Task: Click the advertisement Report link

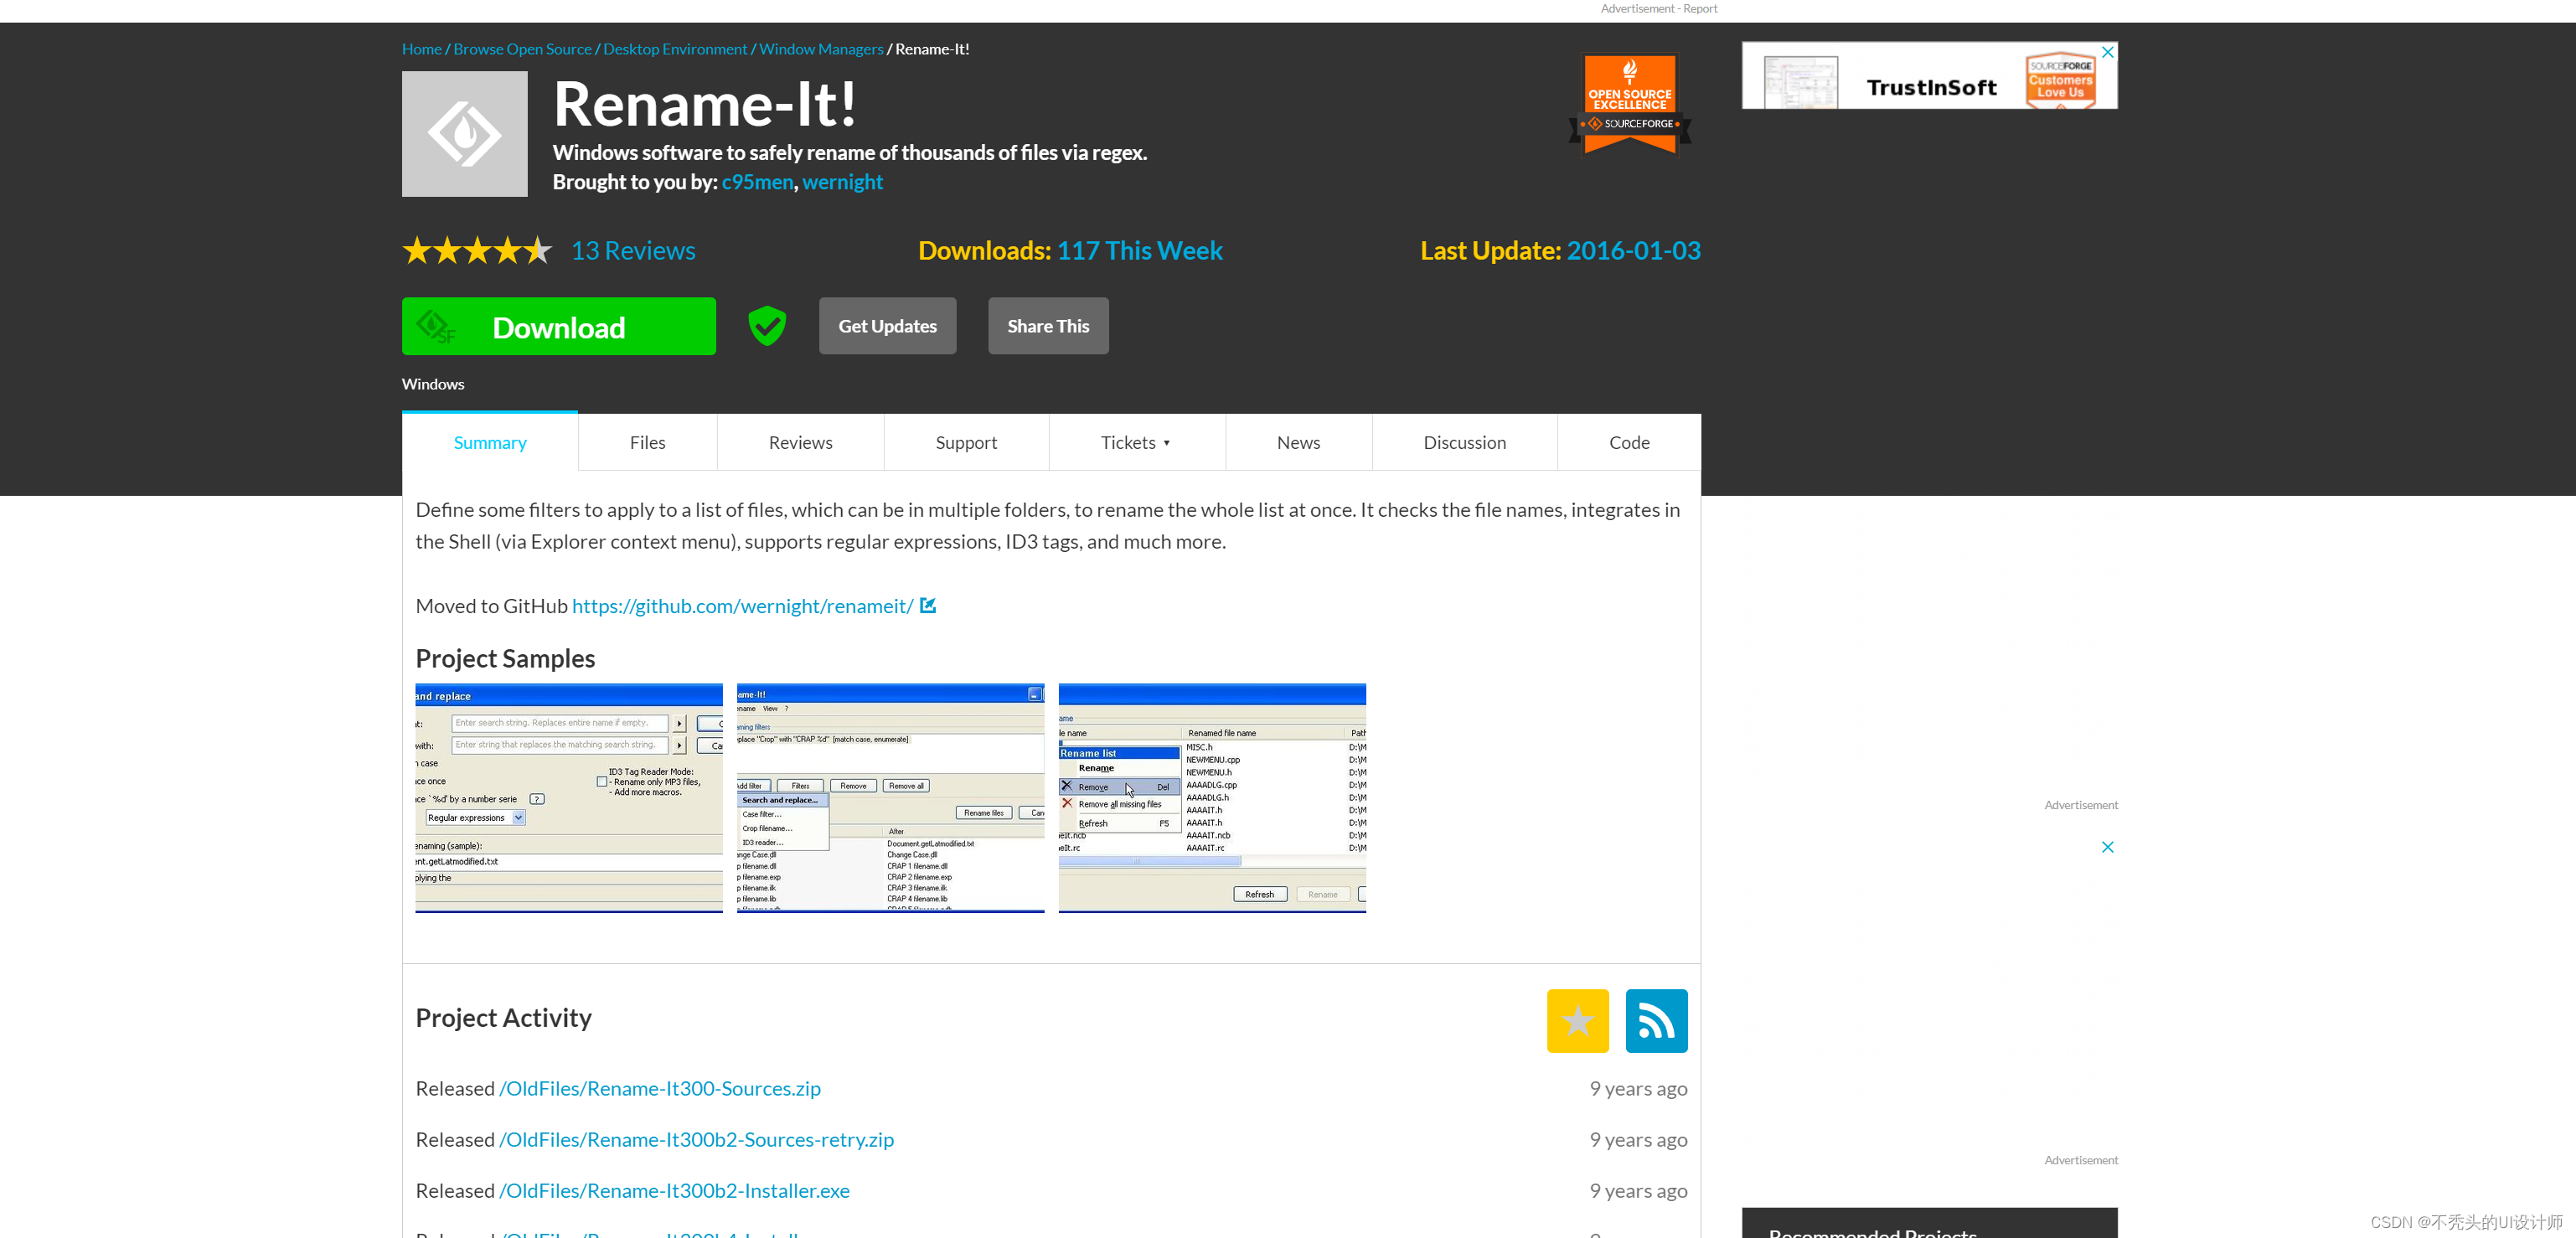Action: (1700, 9)
